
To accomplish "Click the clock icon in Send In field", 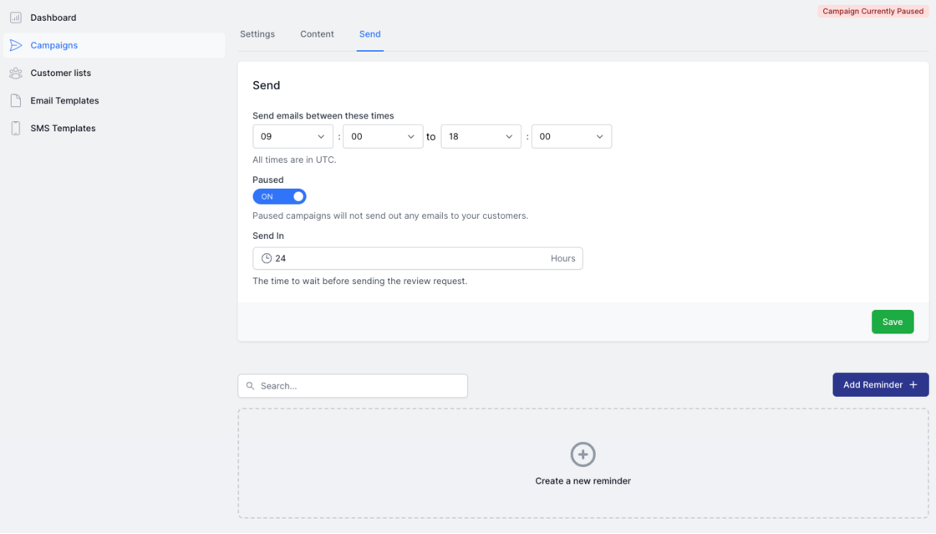I will (267, 258).
